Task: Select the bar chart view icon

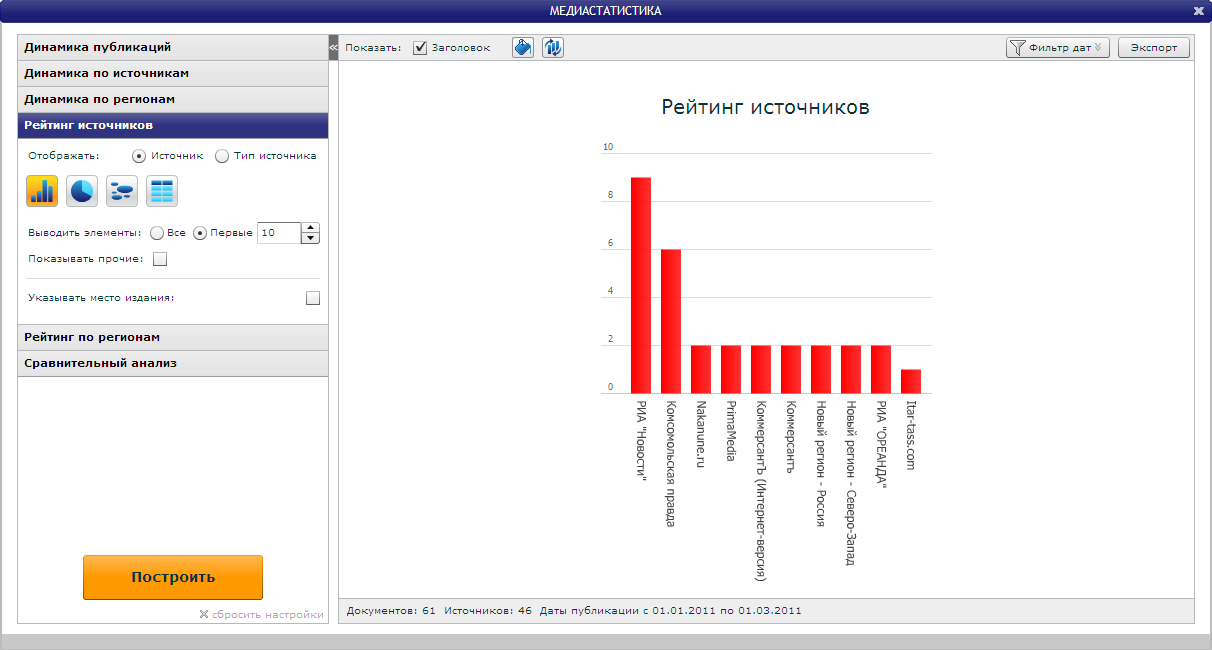Action: (x=42, y=191)
